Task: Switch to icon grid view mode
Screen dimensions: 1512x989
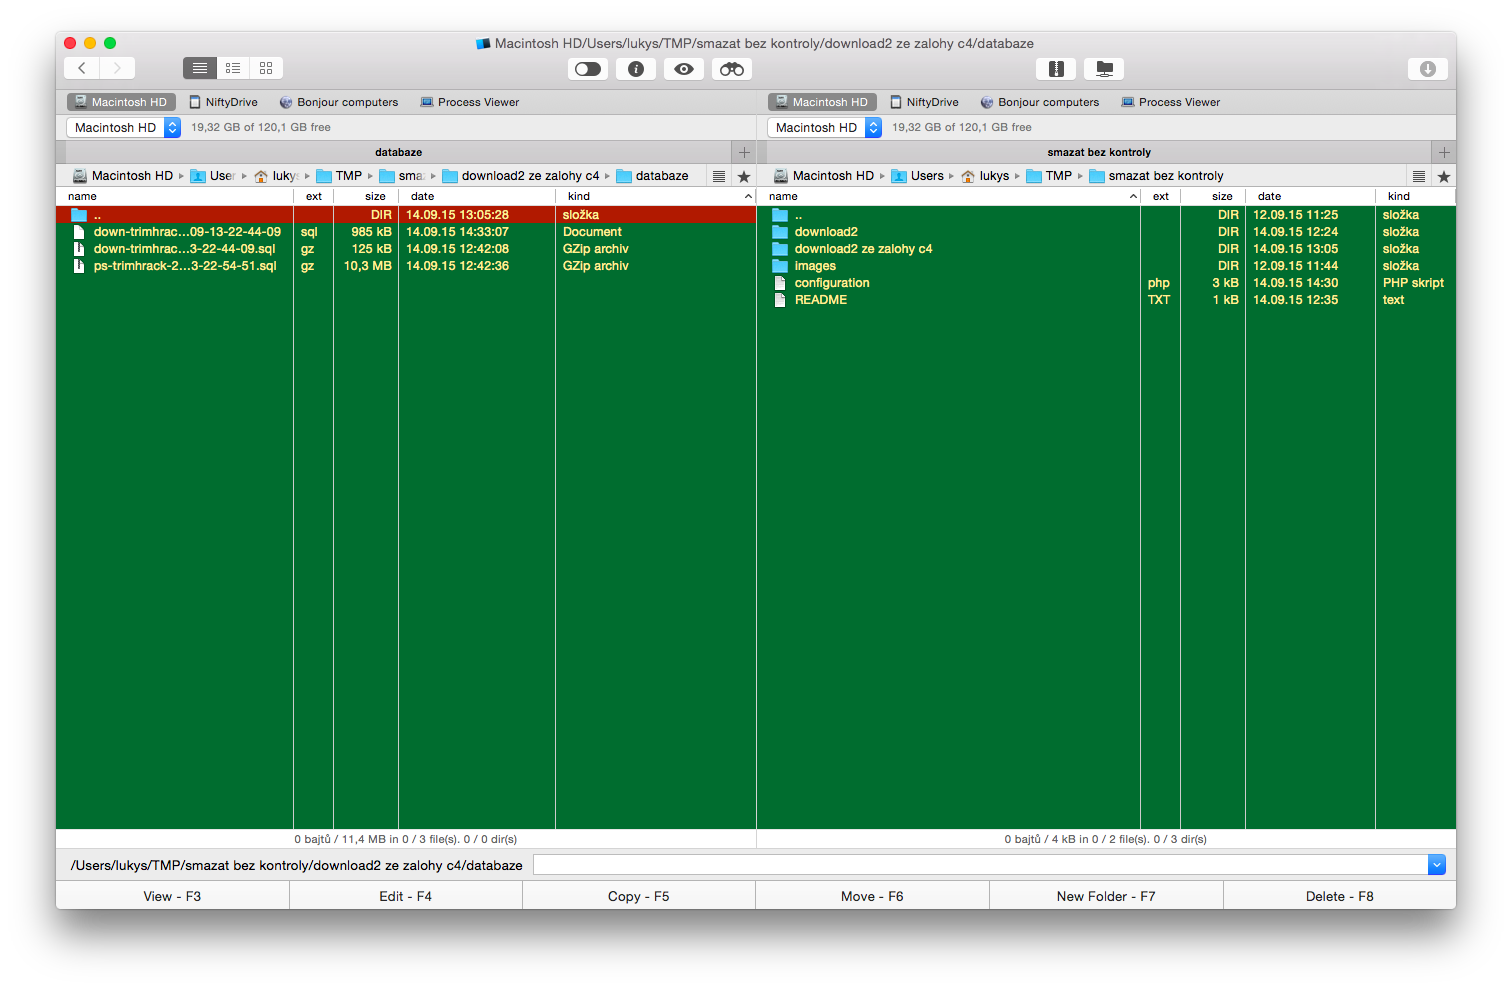Action: (266, 68)
